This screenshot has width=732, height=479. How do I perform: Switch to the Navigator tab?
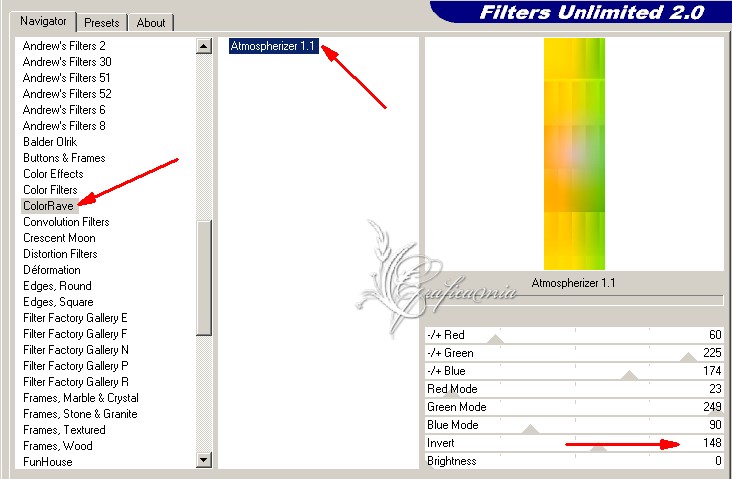43,21
